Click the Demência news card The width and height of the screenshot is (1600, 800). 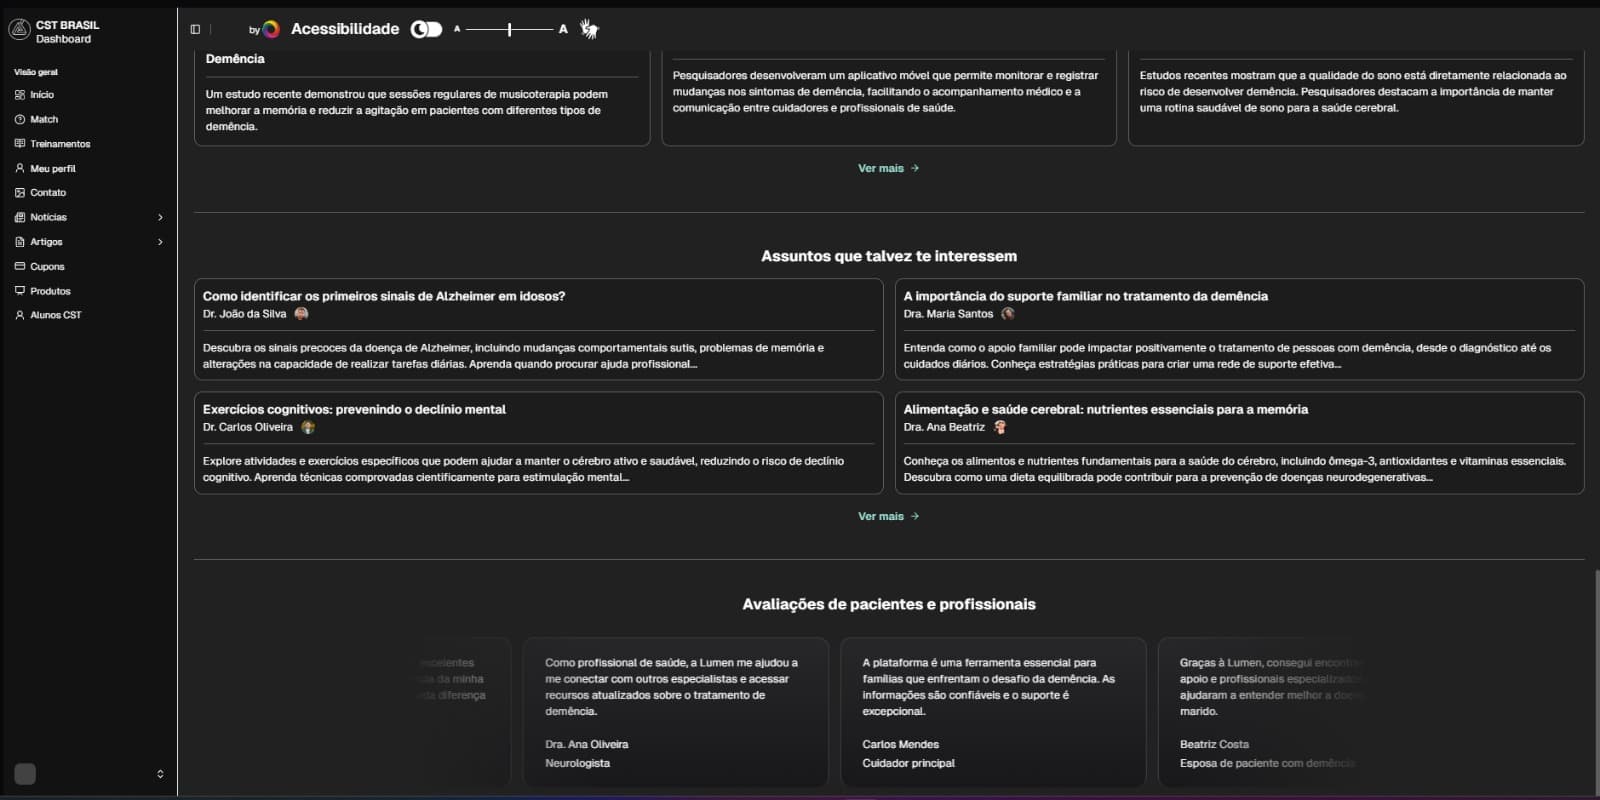click(422, 98)
